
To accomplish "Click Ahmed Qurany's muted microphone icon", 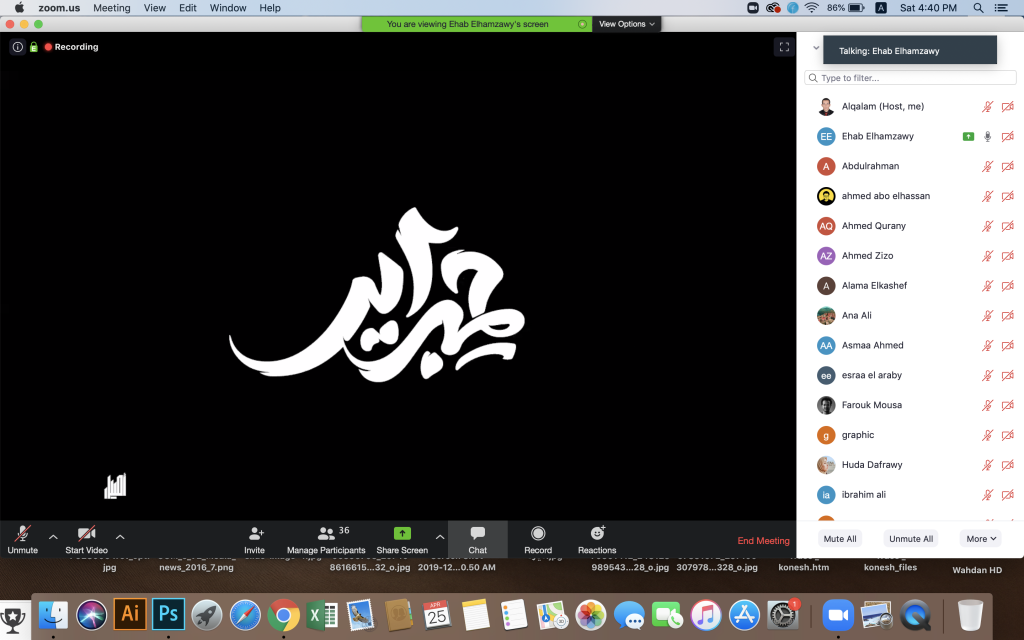I will point(987,226).
